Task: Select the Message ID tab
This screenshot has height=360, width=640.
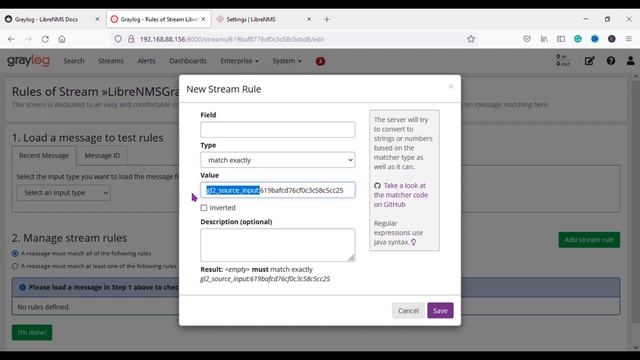Action: pyautogui.click(x=102, y=156)
